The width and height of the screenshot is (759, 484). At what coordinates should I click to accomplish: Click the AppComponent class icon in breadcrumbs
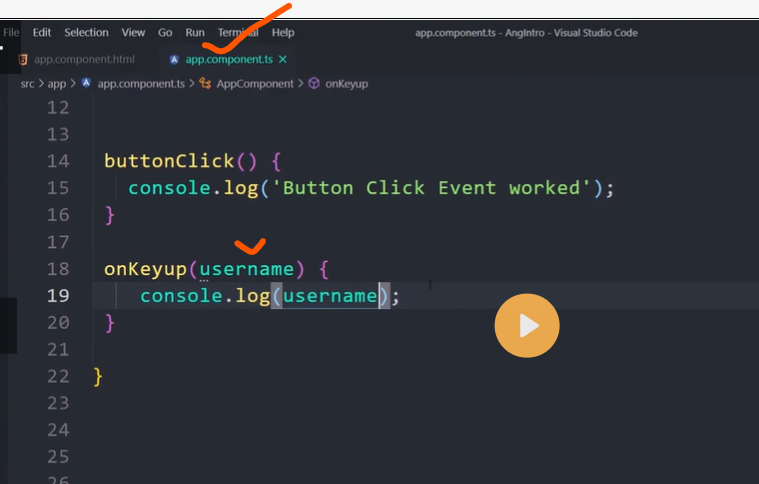coord(207,84)
